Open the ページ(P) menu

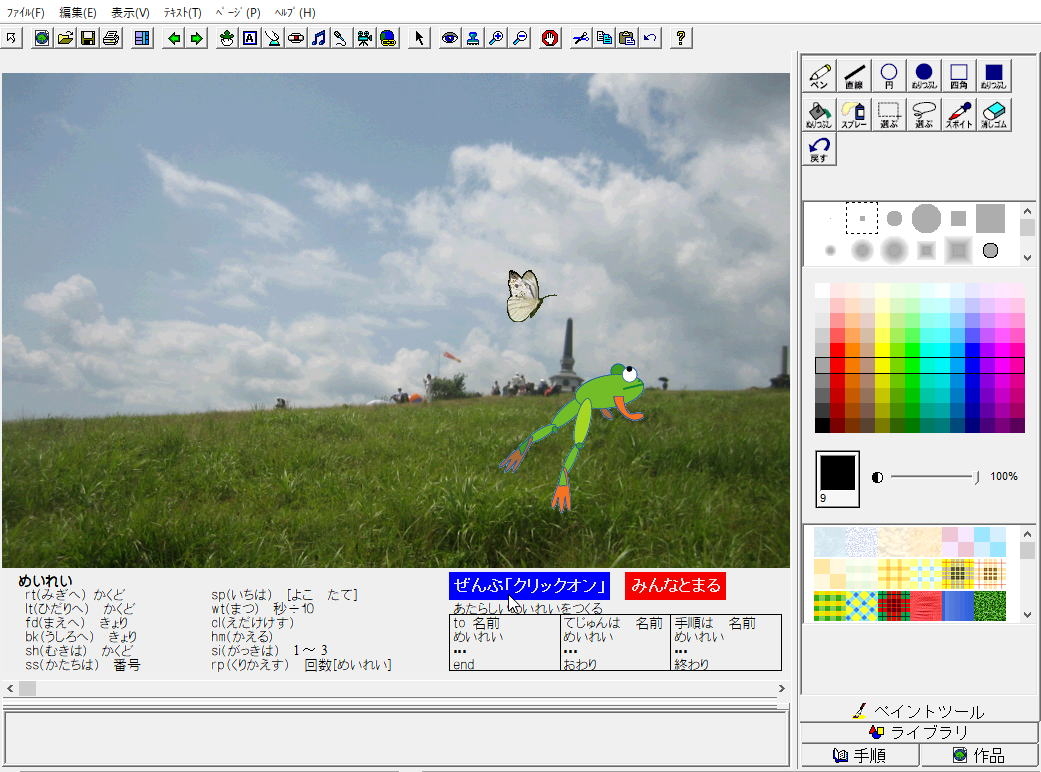(x=238, y=13)
